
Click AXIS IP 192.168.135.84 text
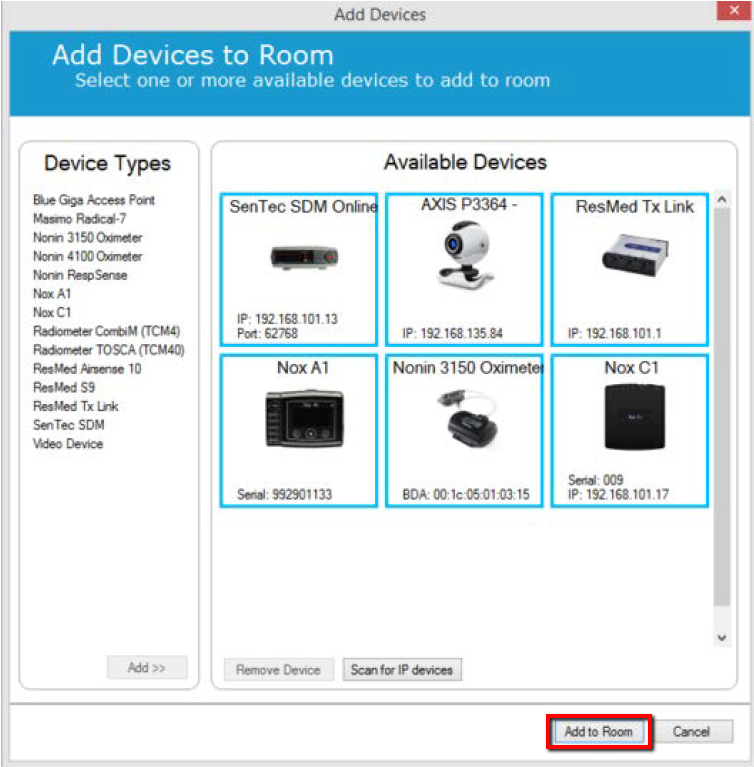point(453,334)
